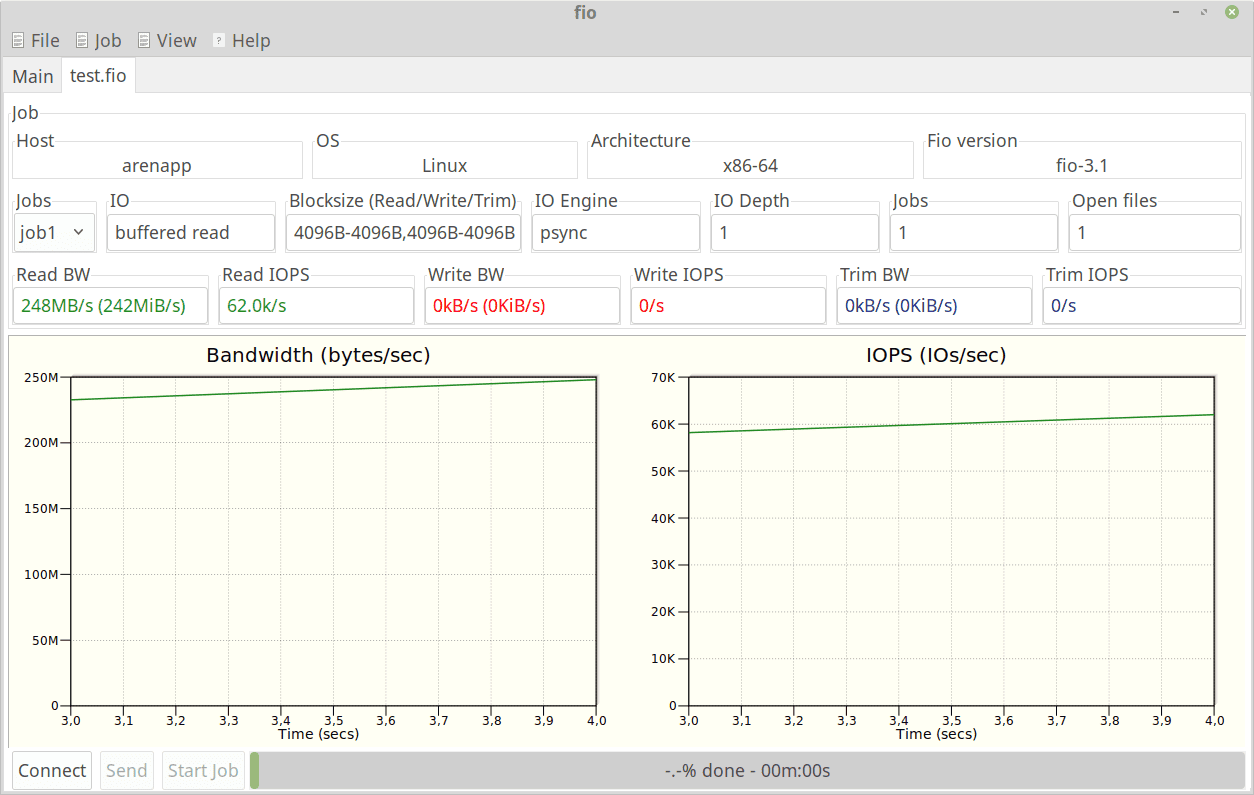Image resolution: width=1254 pixels, height=795 pixels.
Task: Expand the job1 Jobs dropdown
Action: tap(55, 233)
